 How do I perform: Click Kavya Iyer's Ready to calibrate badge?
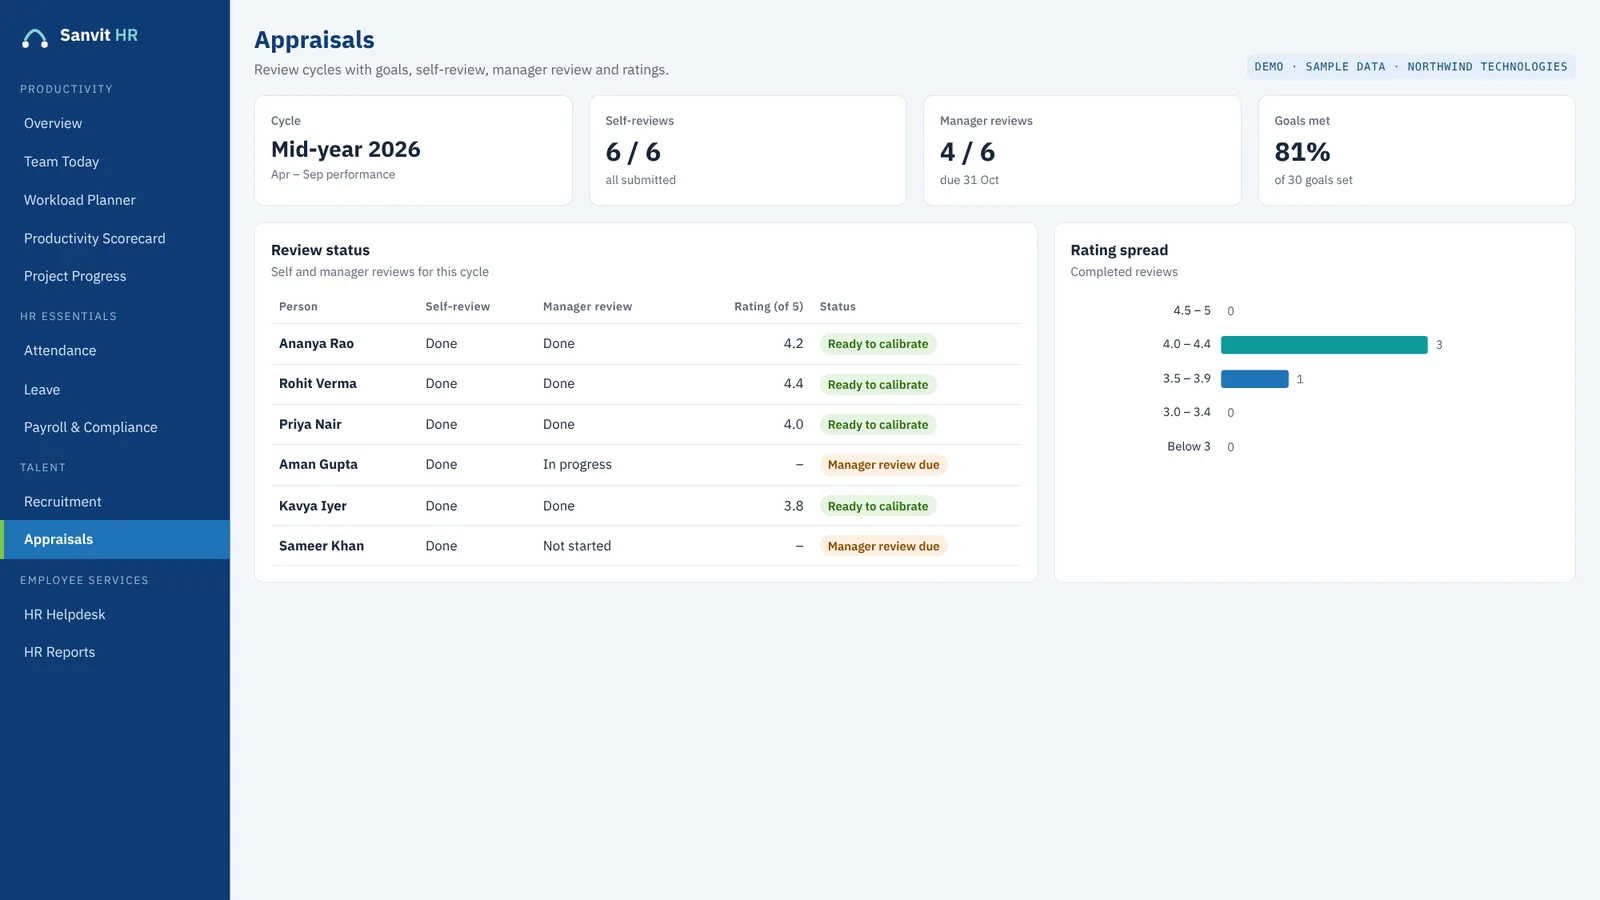(x=878, y=506)
